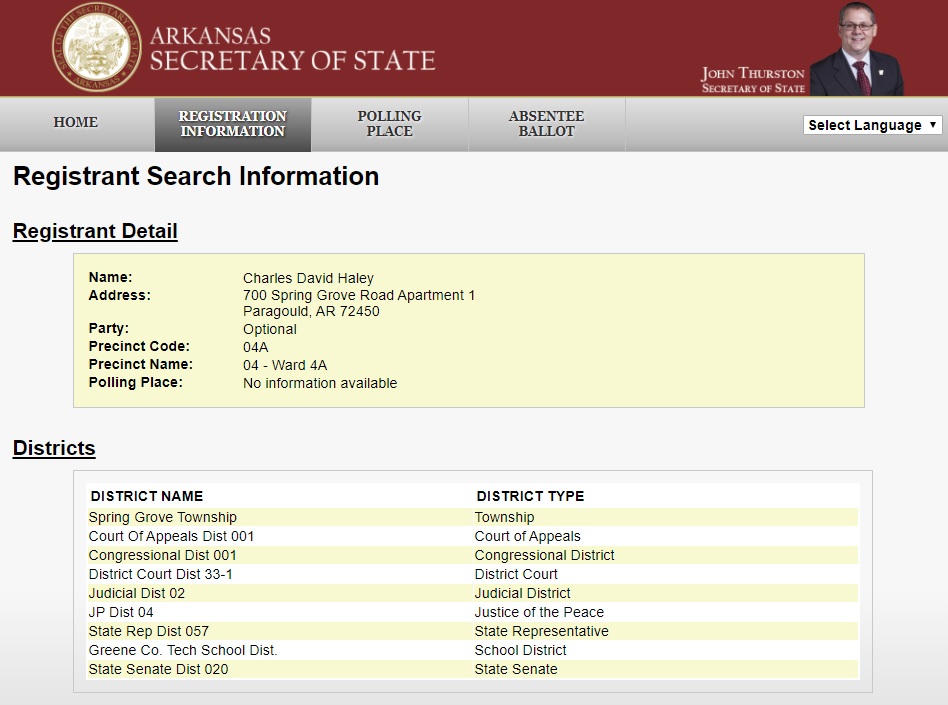Click the Polling Place: field label
The width and height of the screenshot is (948, 705).
[135, 382]
